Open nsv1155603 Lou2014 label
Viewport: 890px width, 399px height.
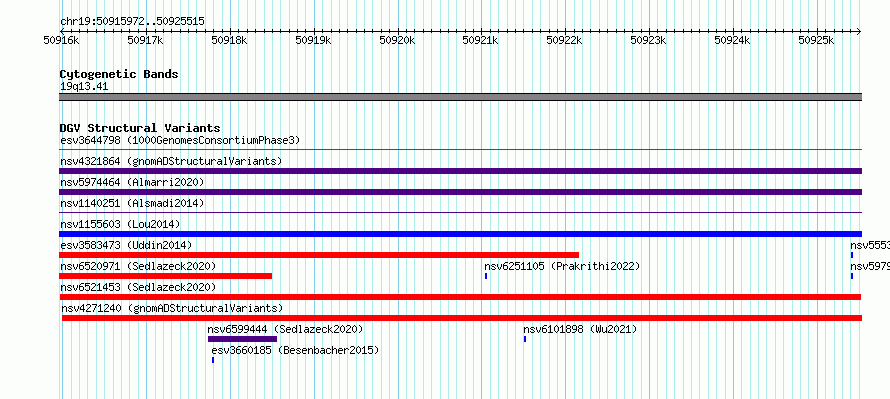[x=120, y=224]
